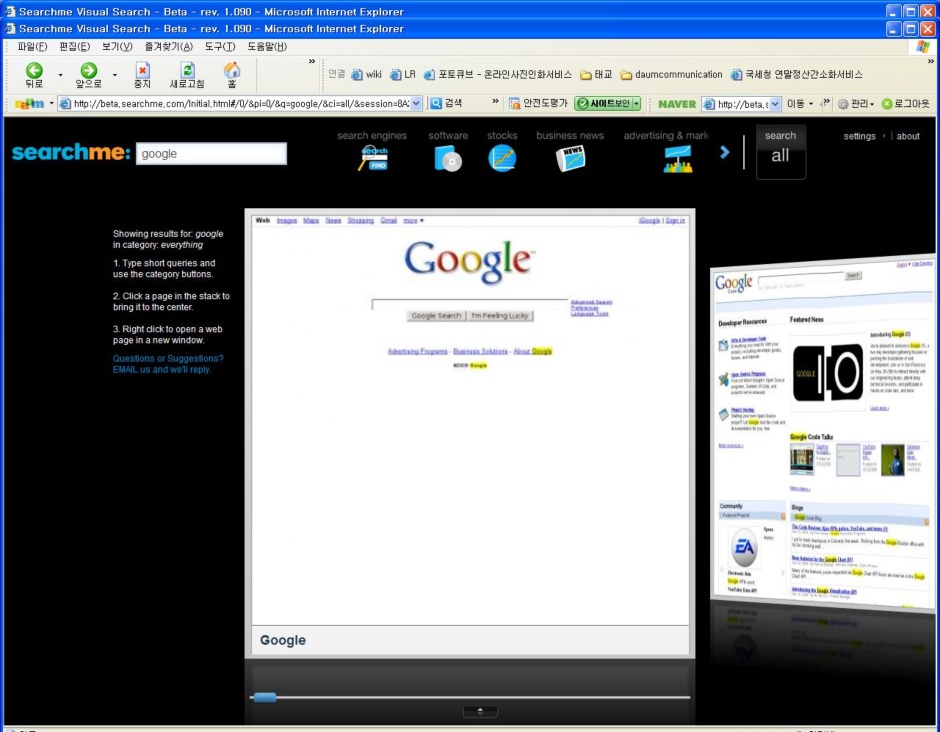This screenshot has width=940, height=732.
Task: Click the 검색 search toolbar button
Action: [447, 103]
